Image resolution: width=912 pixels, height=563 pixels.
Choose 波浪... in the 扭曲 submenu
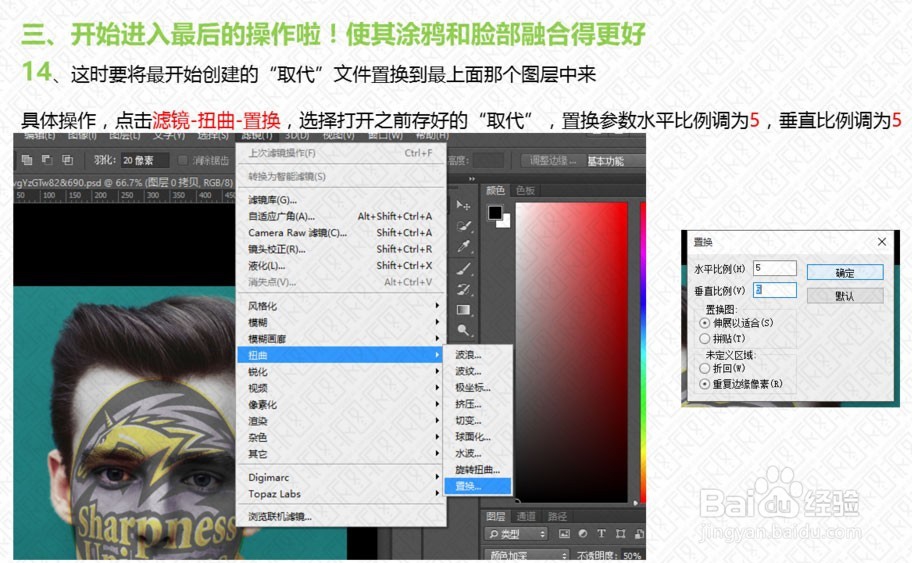(478, 355)
